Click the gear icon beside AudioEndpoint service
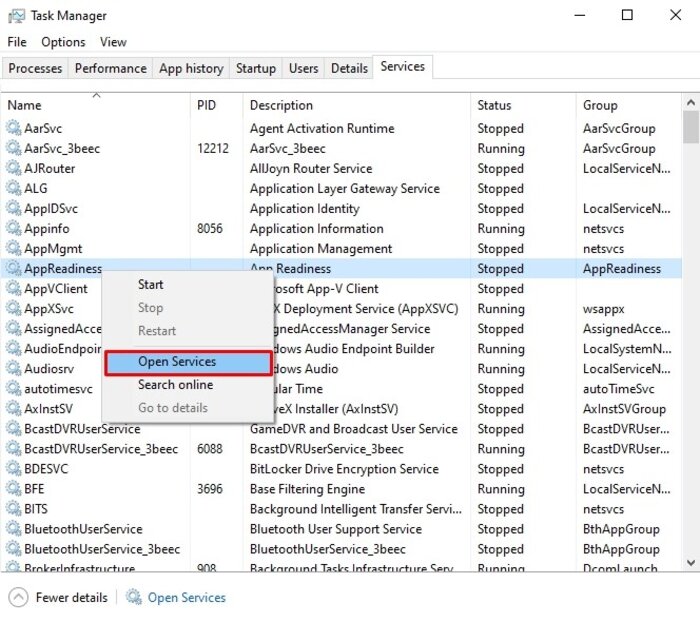Image resolution: width=700 pixels, height=622 pixels. pos(13,348)
